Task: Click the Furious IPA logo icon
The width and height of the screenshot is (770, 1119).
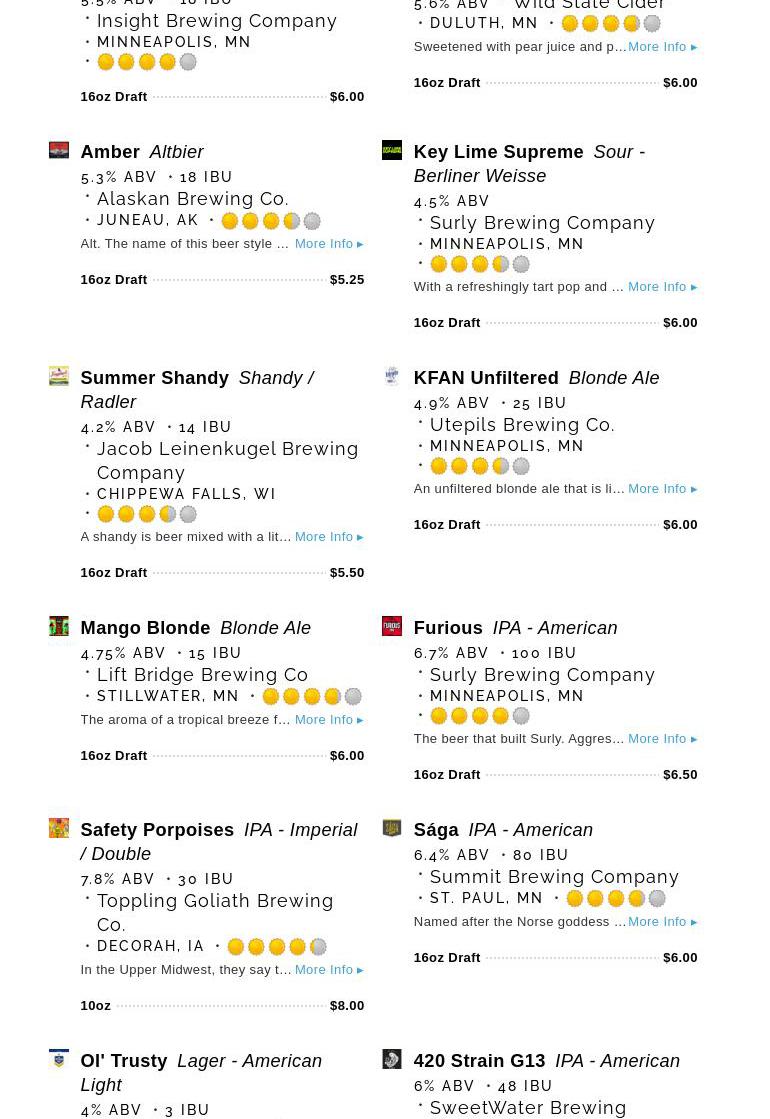Action: click(392, 626)
